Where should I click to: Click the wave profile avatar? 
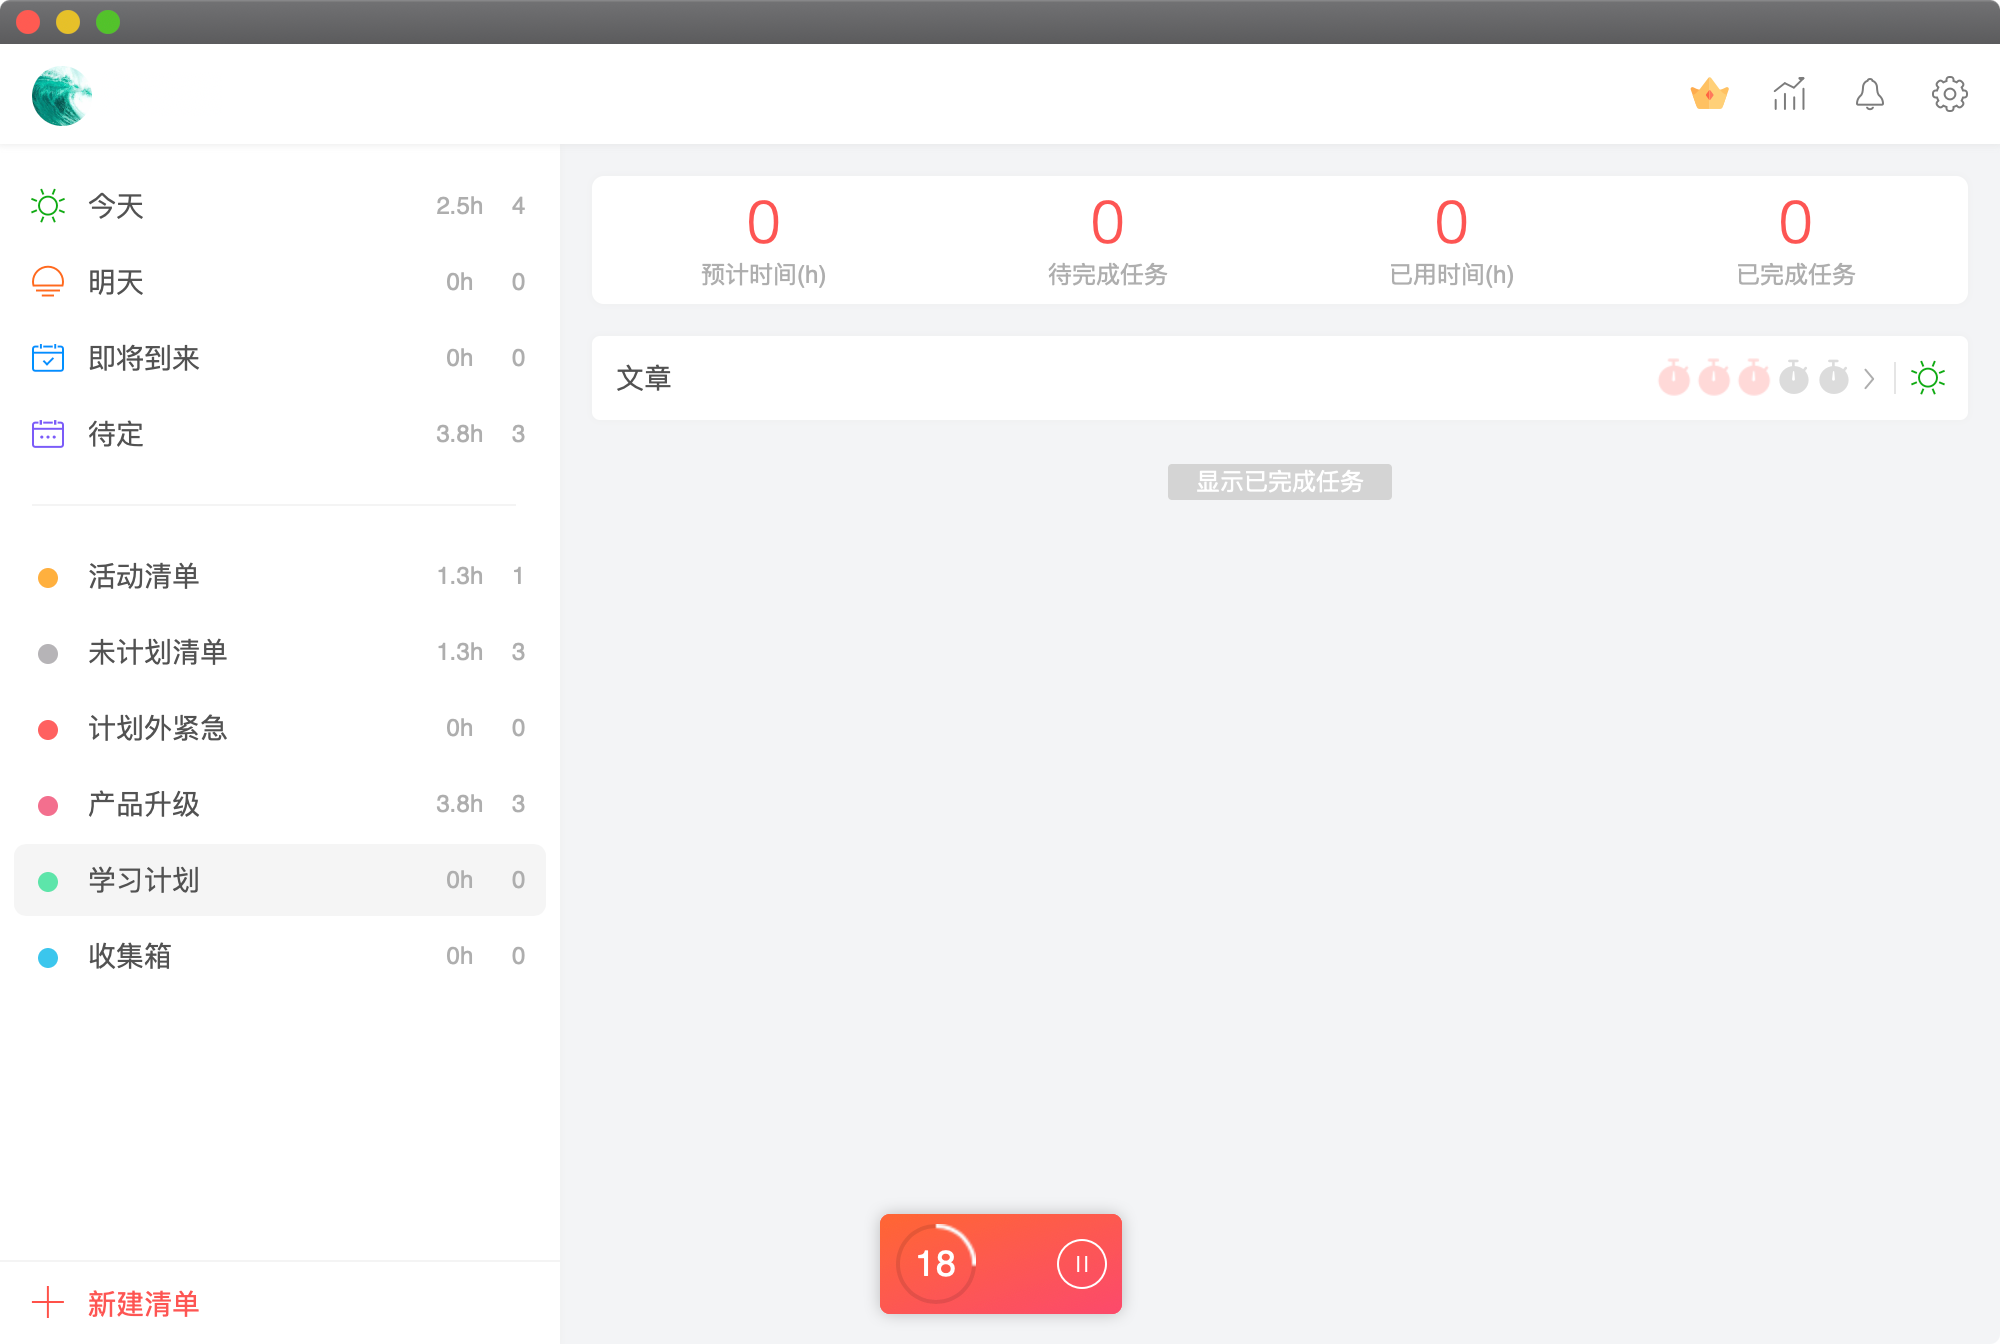[61, 96]
